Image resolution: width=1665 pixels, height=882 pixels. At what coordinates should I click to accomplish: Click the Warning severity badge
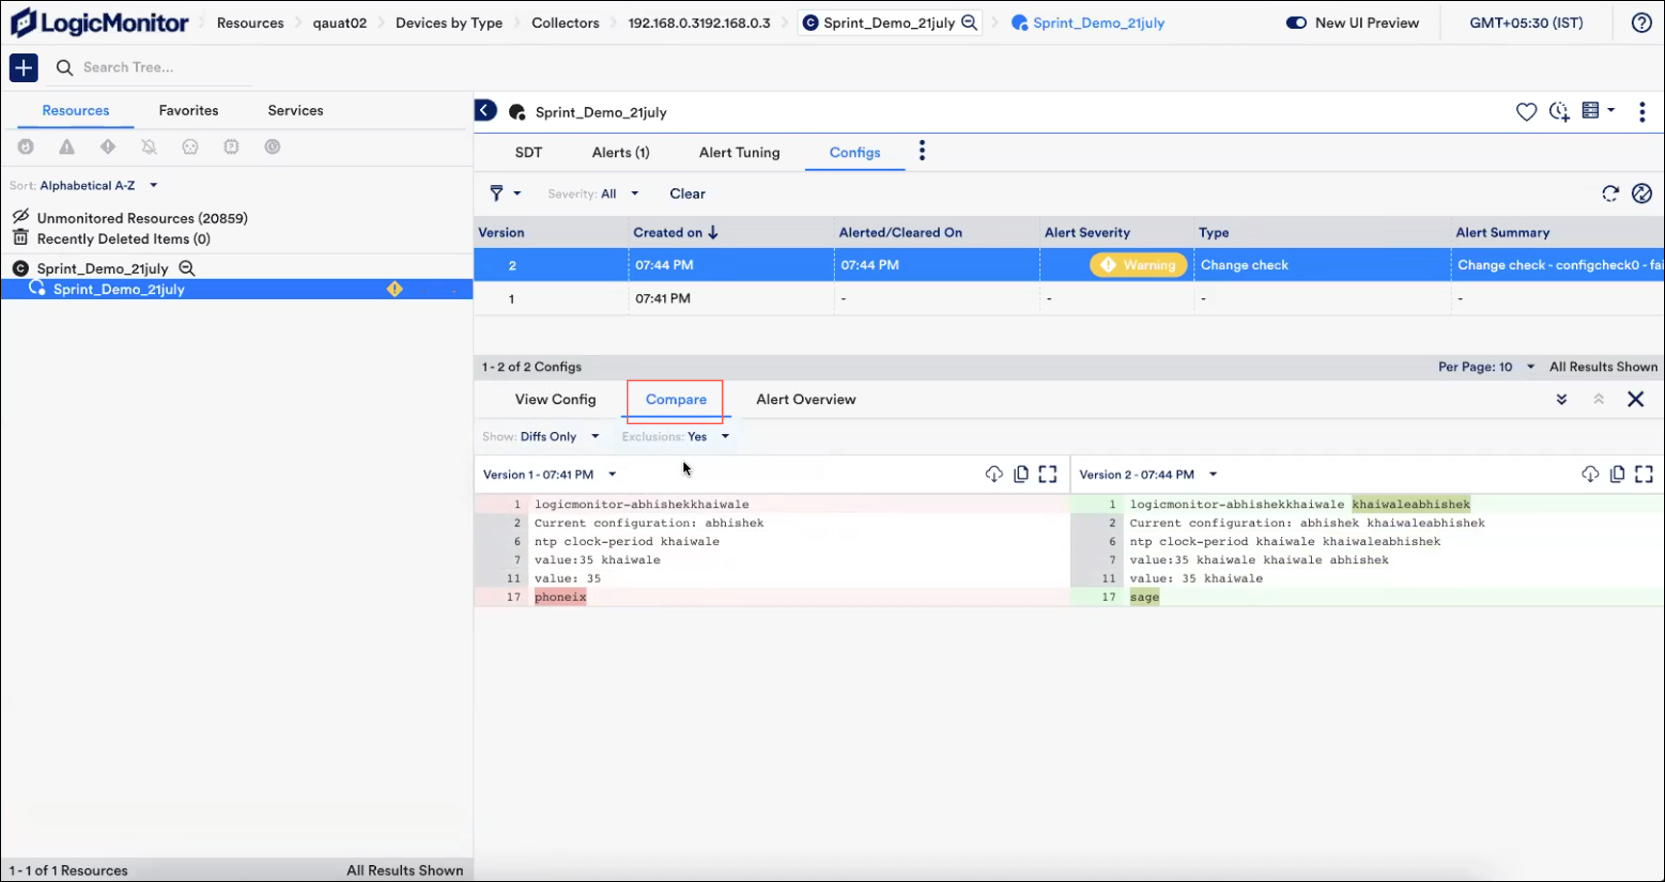(1138, 265)
